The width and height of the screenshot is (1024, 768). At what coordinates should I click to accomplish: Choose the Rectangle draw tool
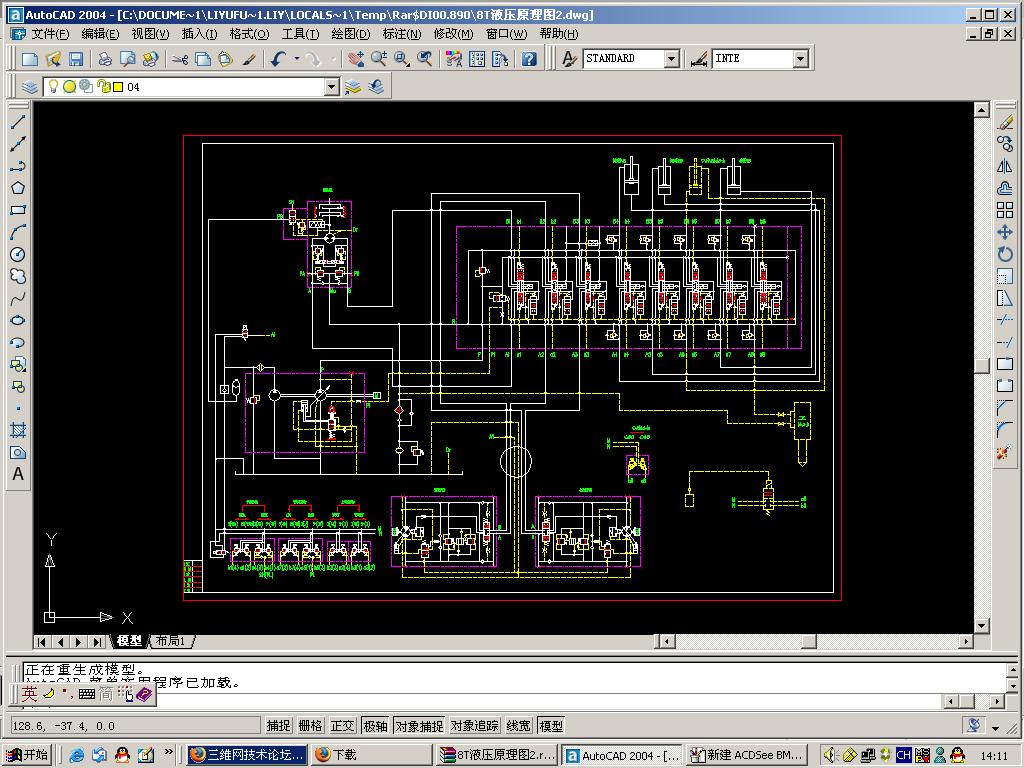(18, 210)
